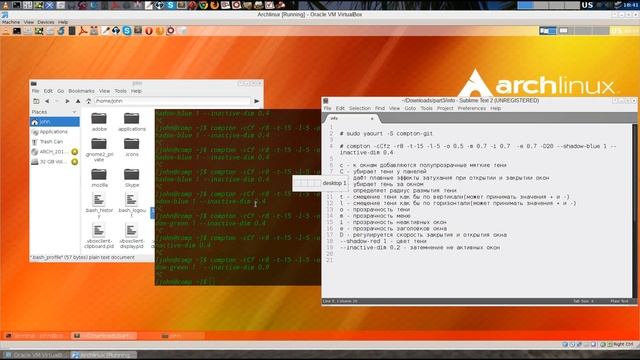Open File menu in file manager
Viewport: 640px width, 360px height.
tap(36, 91)
